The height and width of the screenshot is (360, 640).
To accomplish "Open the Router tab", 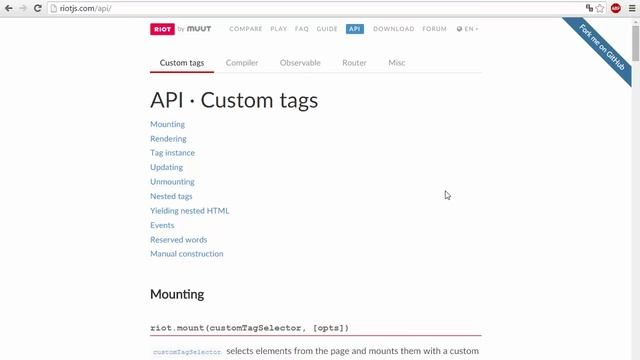I will (354, 63).
